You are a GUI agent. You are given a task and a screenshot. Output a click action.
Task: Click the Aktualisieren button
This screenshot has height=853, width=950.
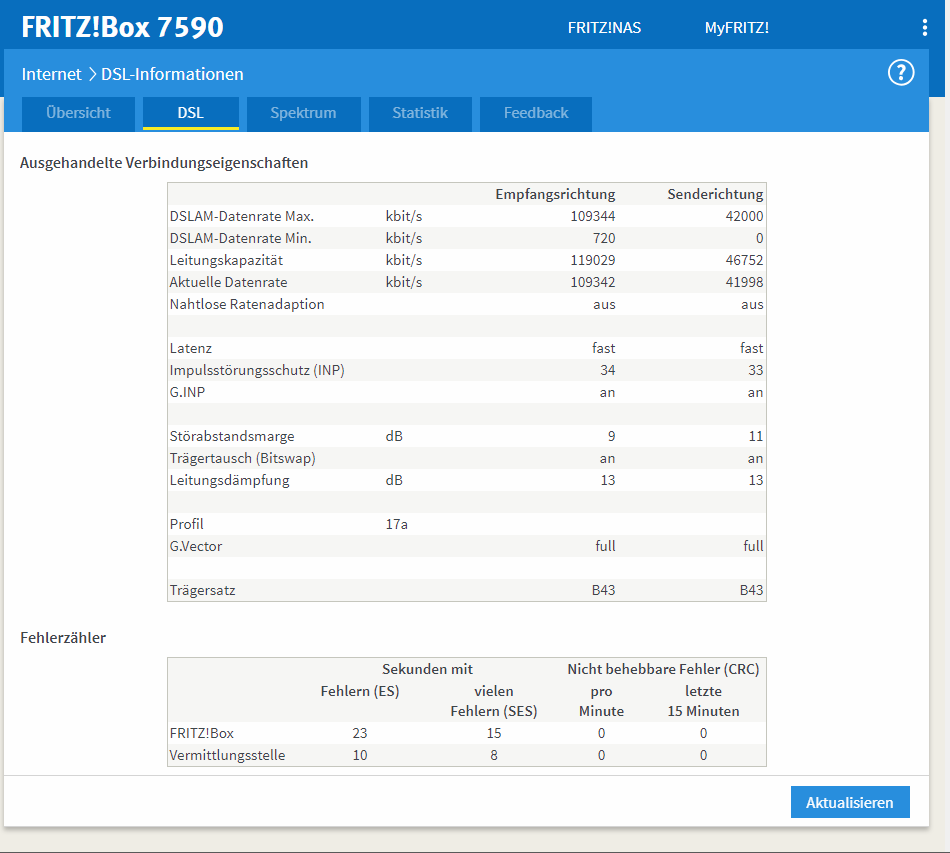tap(849, 802)
